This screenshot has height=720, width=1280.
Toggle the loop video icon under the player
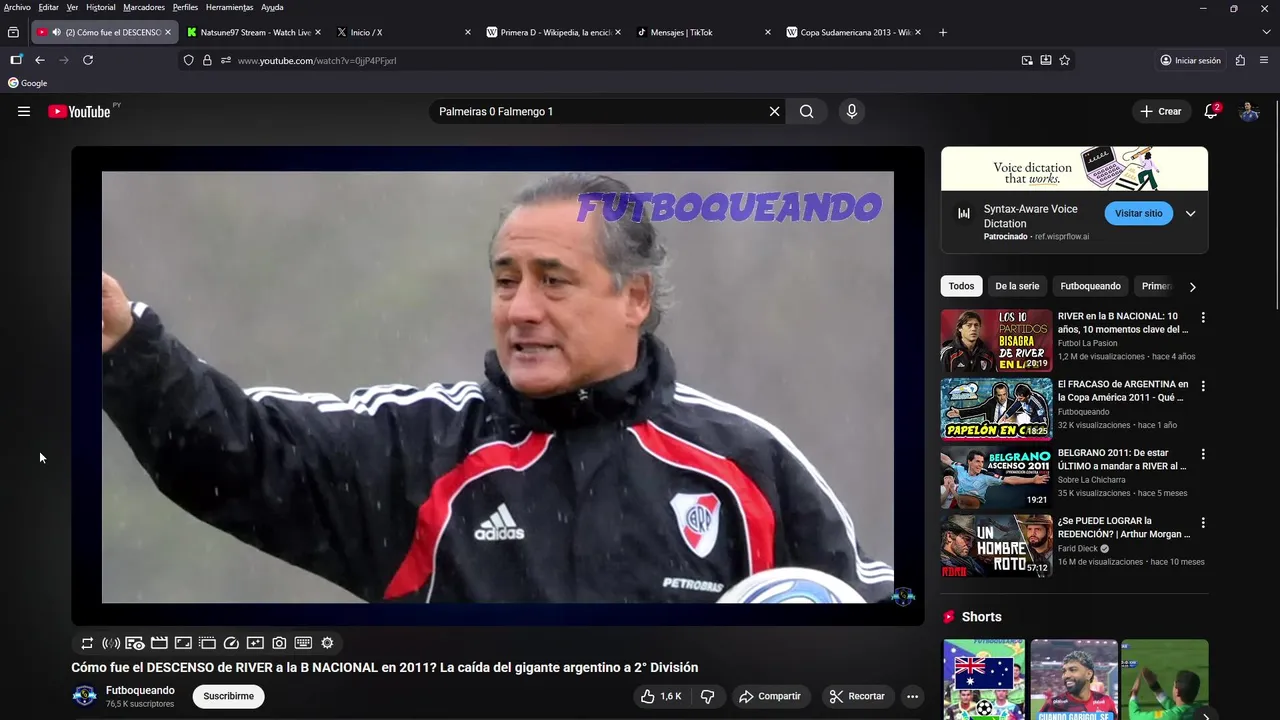pyautogui.click(x=87, y=643)
